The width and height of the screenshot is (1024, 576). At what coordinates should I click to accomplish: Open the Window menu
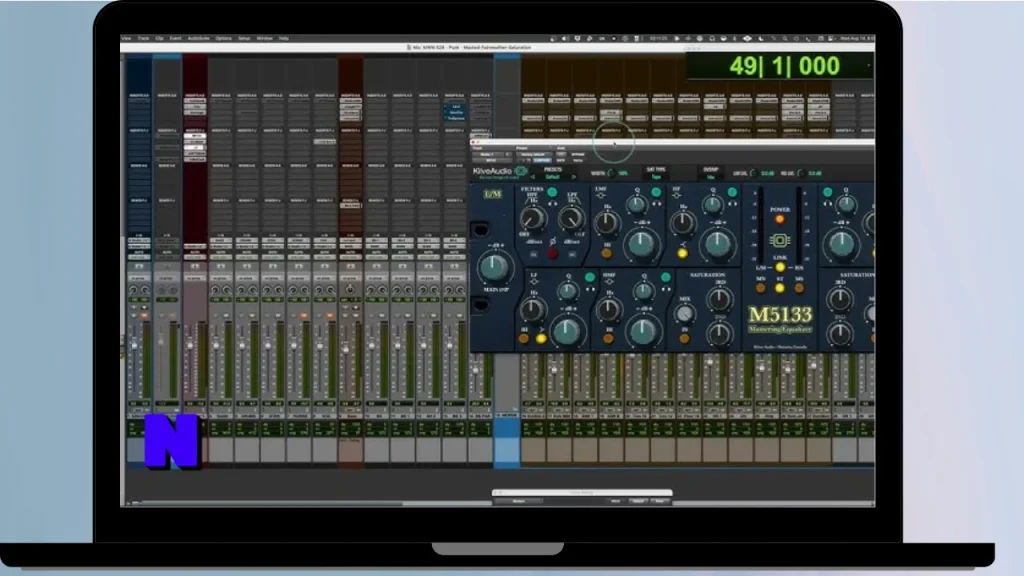click(x=264, y=39)
